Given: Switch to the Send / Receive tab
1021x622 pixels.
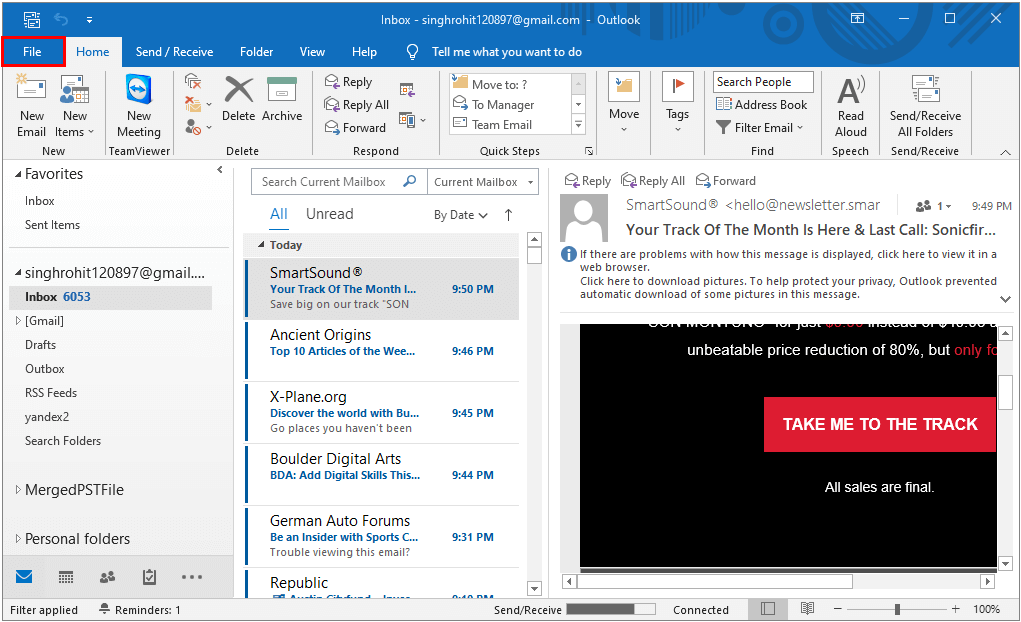Looking at the screenshot, I should [x=174, y=51].
